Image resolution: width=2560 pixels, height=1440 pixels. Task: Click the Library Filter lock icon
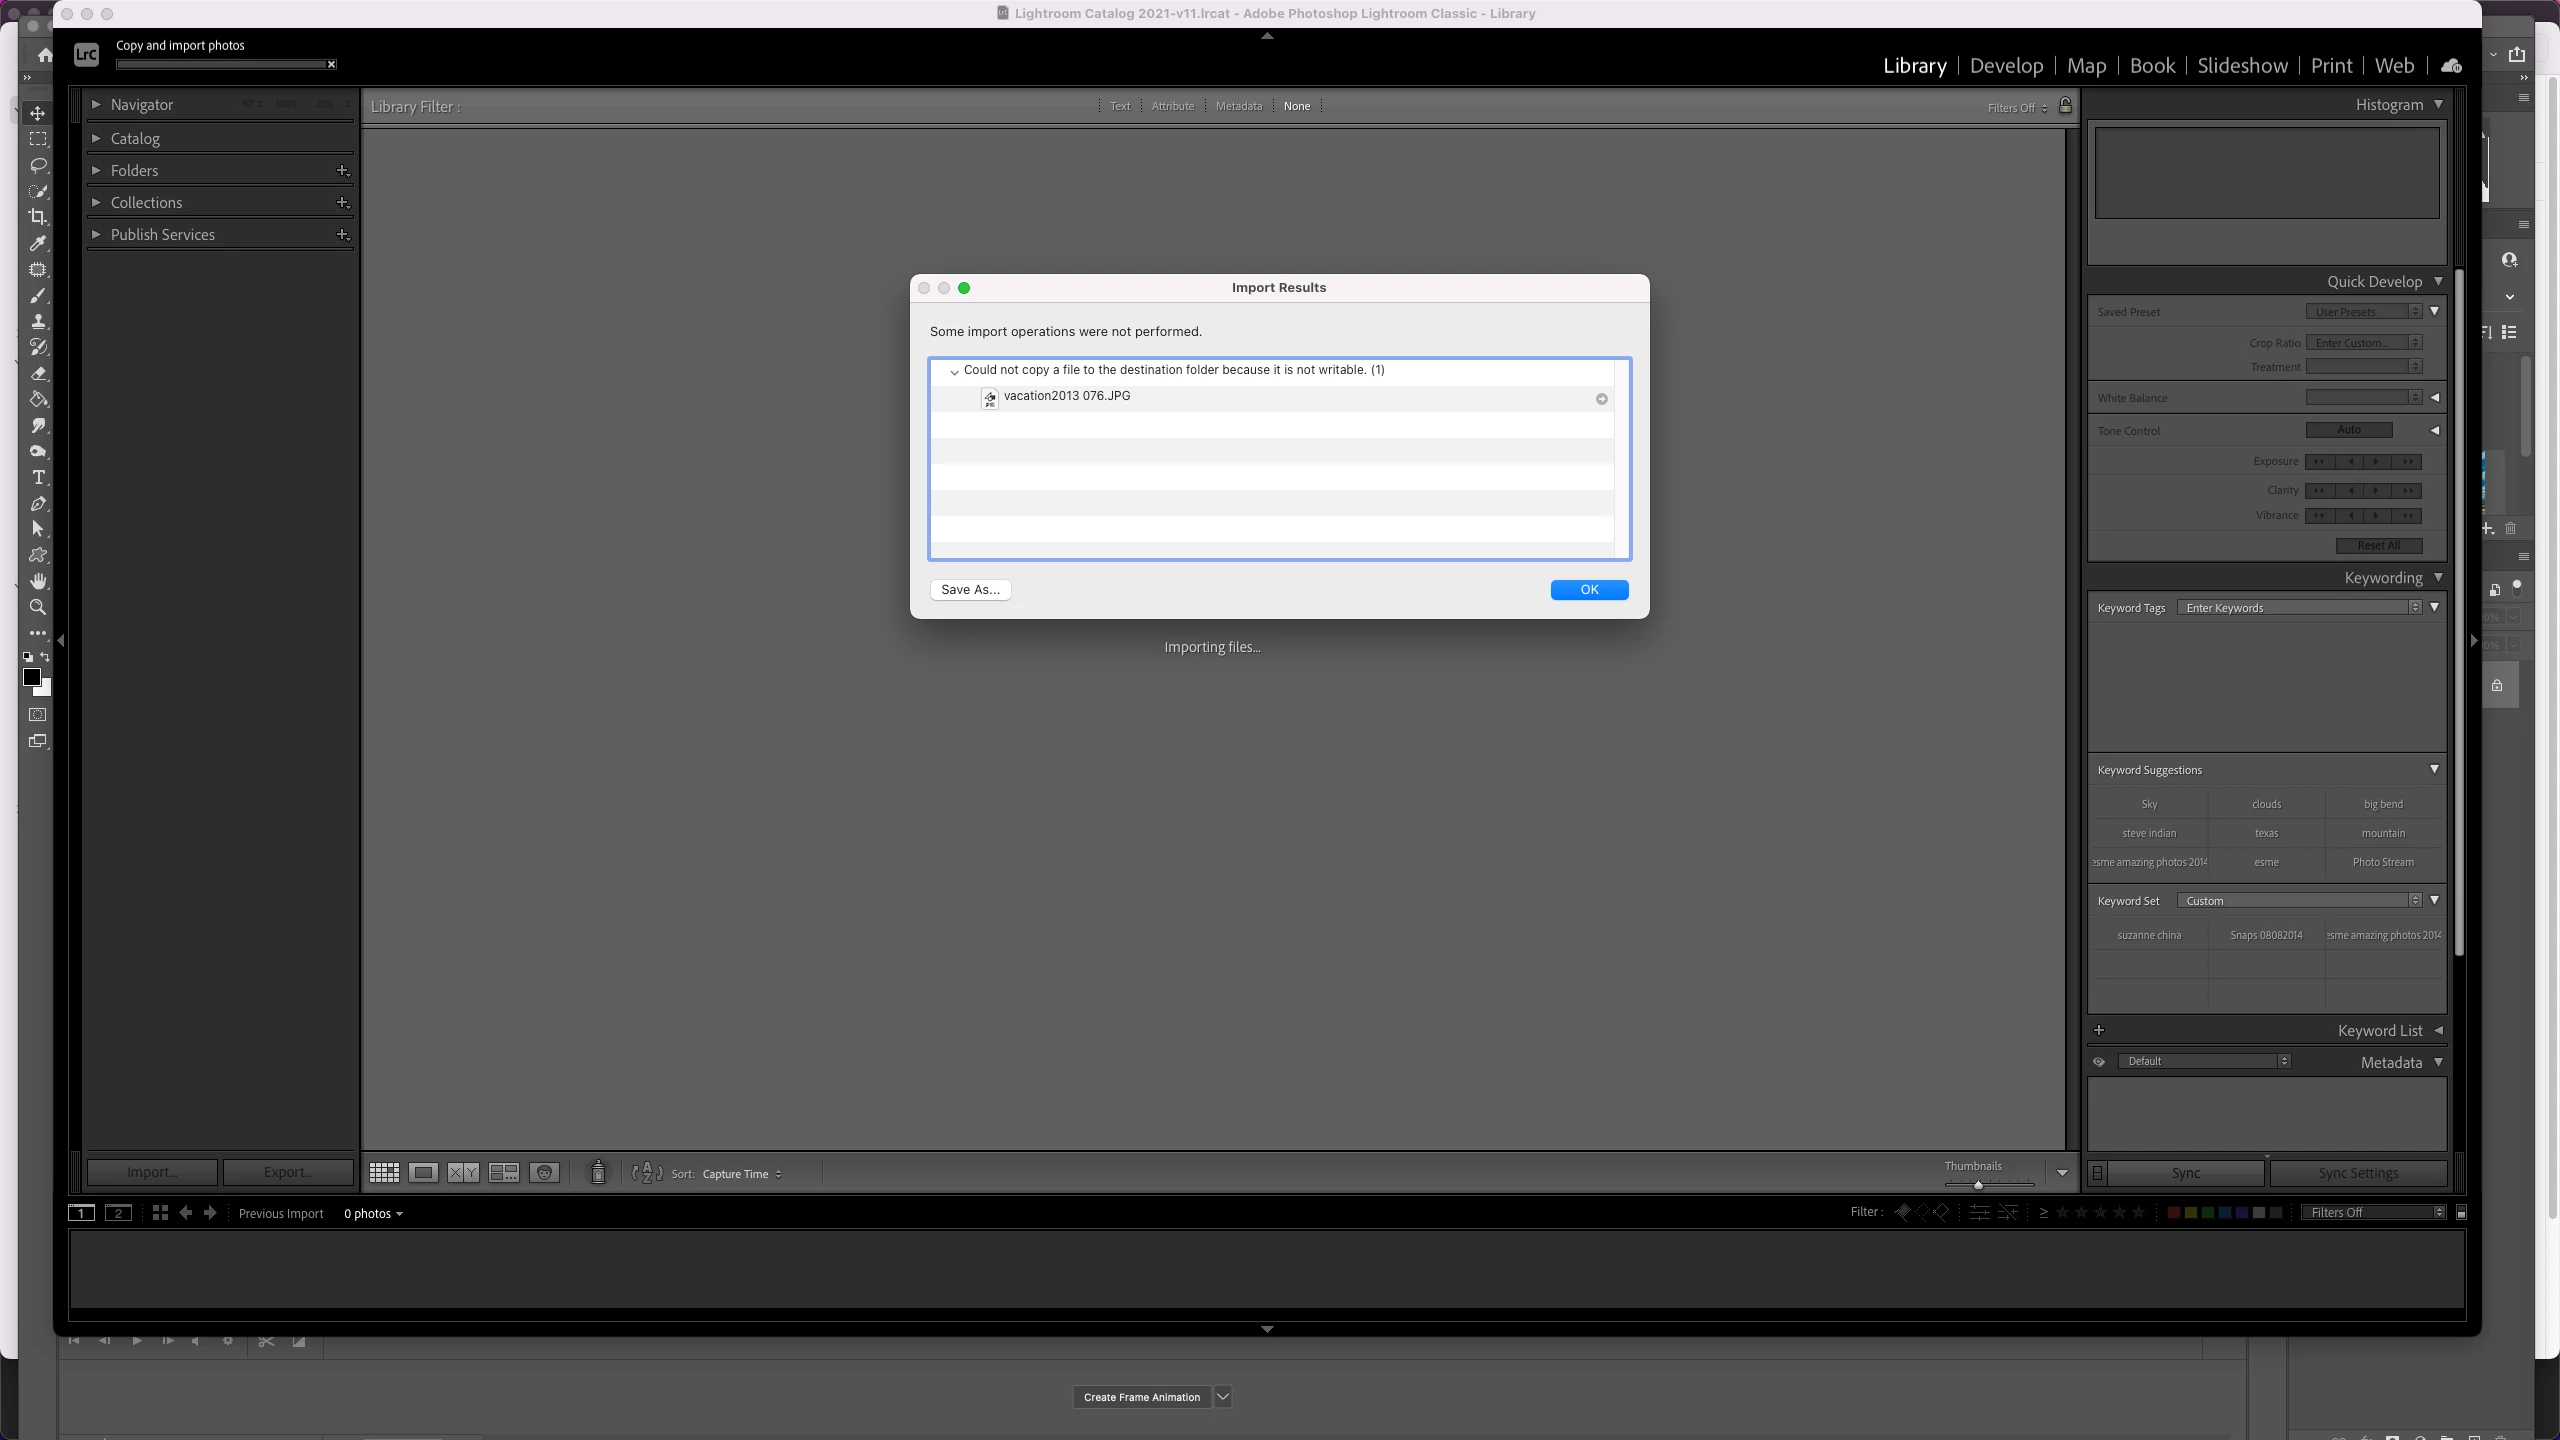2065,106
